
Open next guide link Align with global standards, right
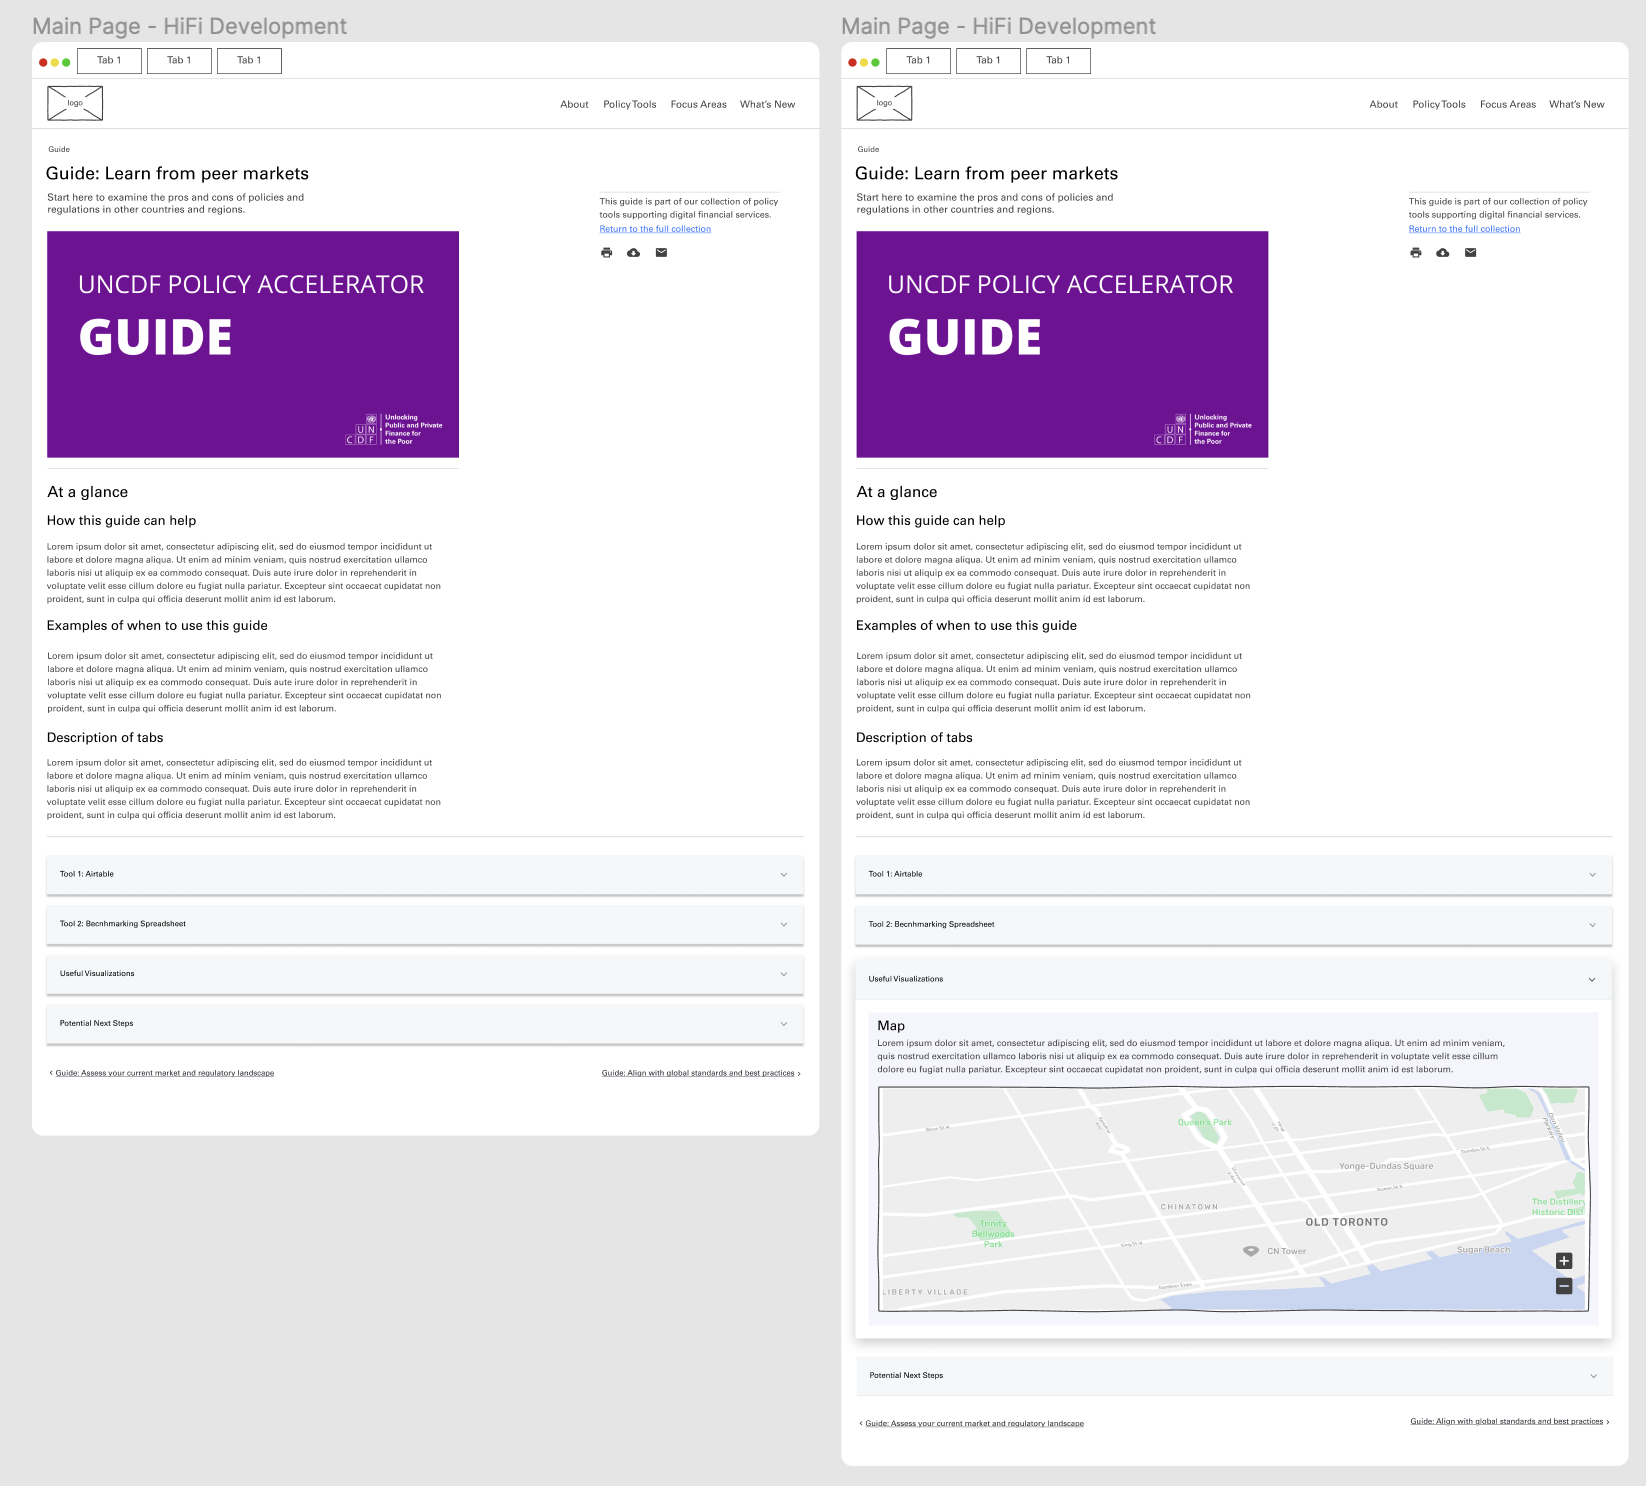pos(1507,1421)
